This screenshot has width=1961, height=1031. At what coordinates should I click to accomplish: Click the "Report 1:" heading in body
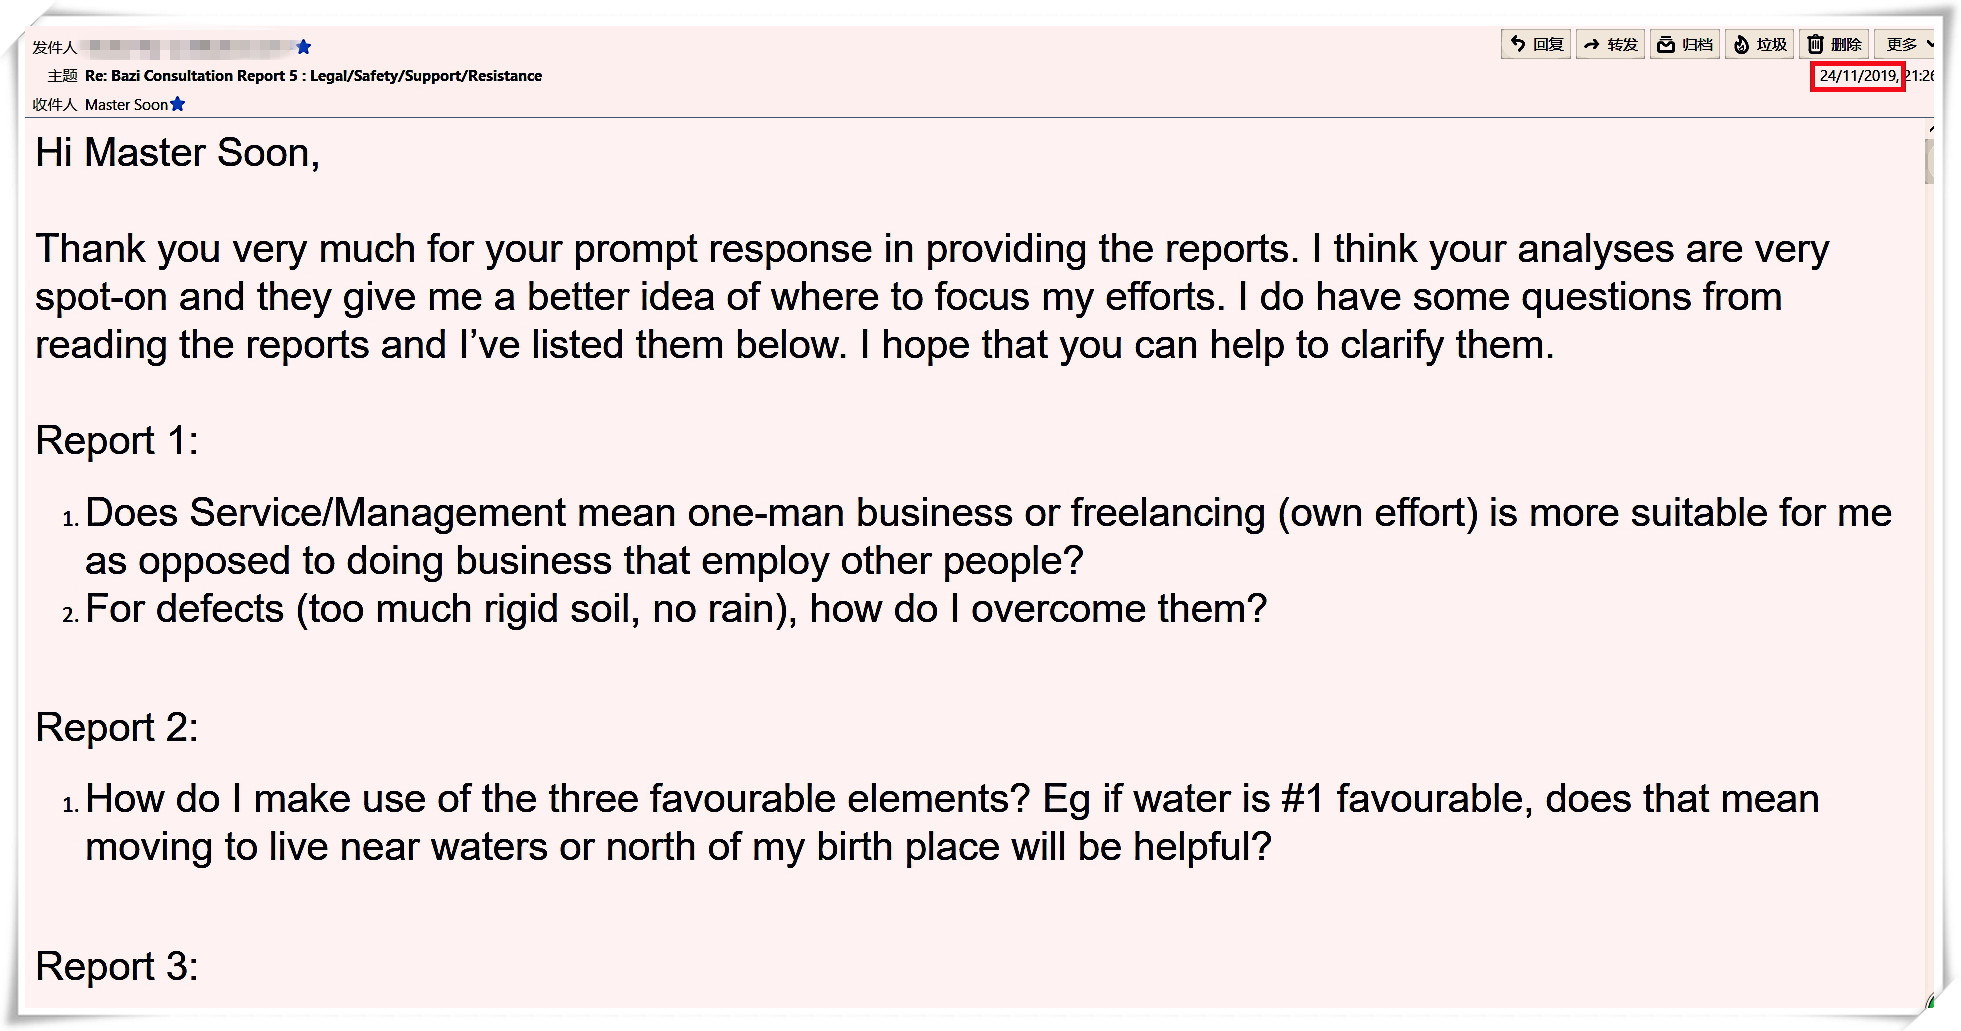(117, 441)
